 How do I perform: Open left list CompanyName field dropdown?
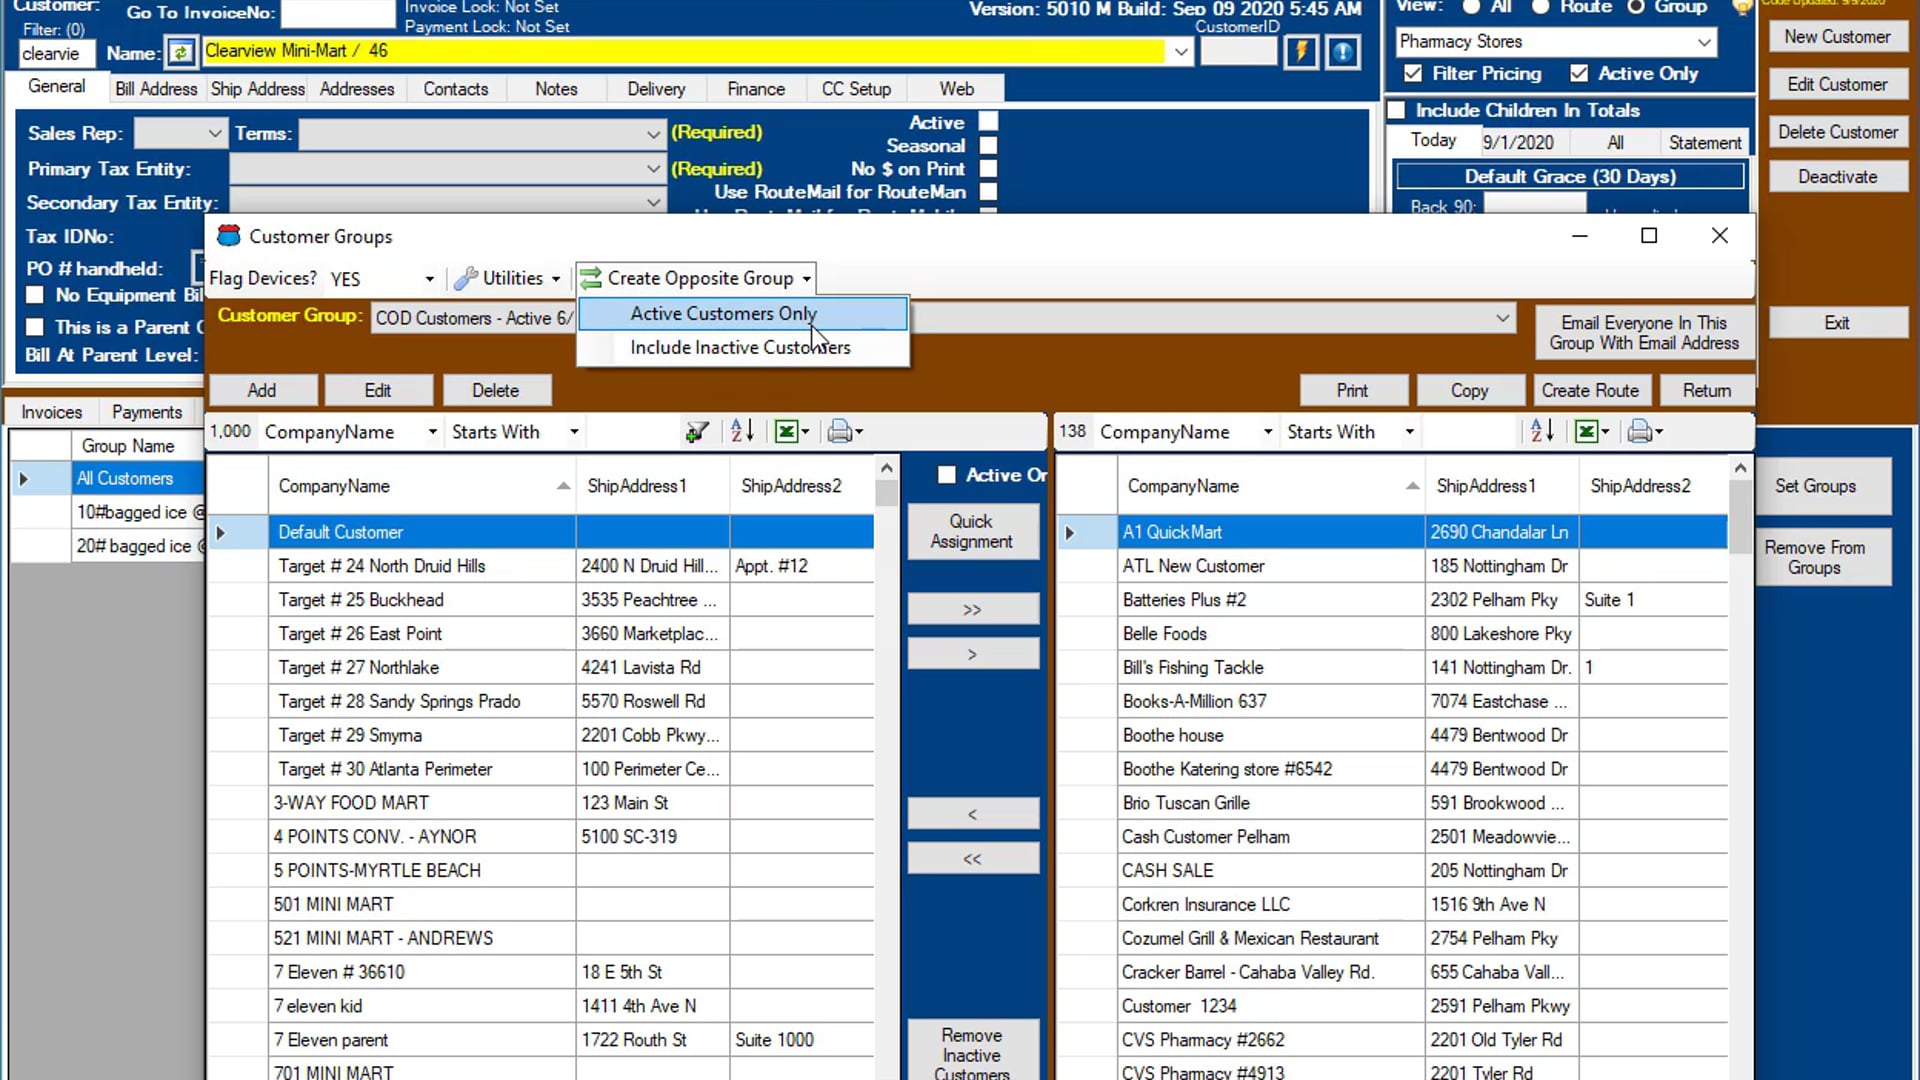[x=432, y=432]
